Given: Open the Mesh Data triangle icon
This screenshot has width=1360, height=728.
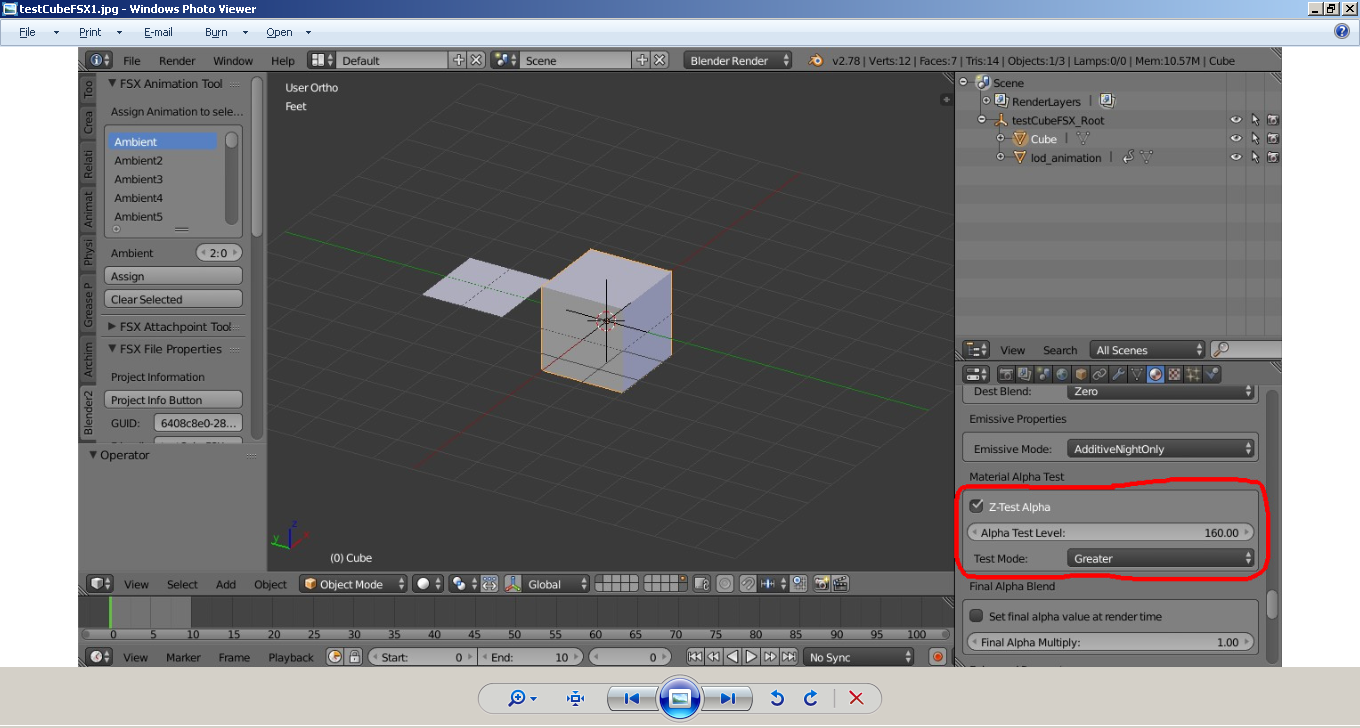Looking at the screenshot, I should (x=1137, y=374).
